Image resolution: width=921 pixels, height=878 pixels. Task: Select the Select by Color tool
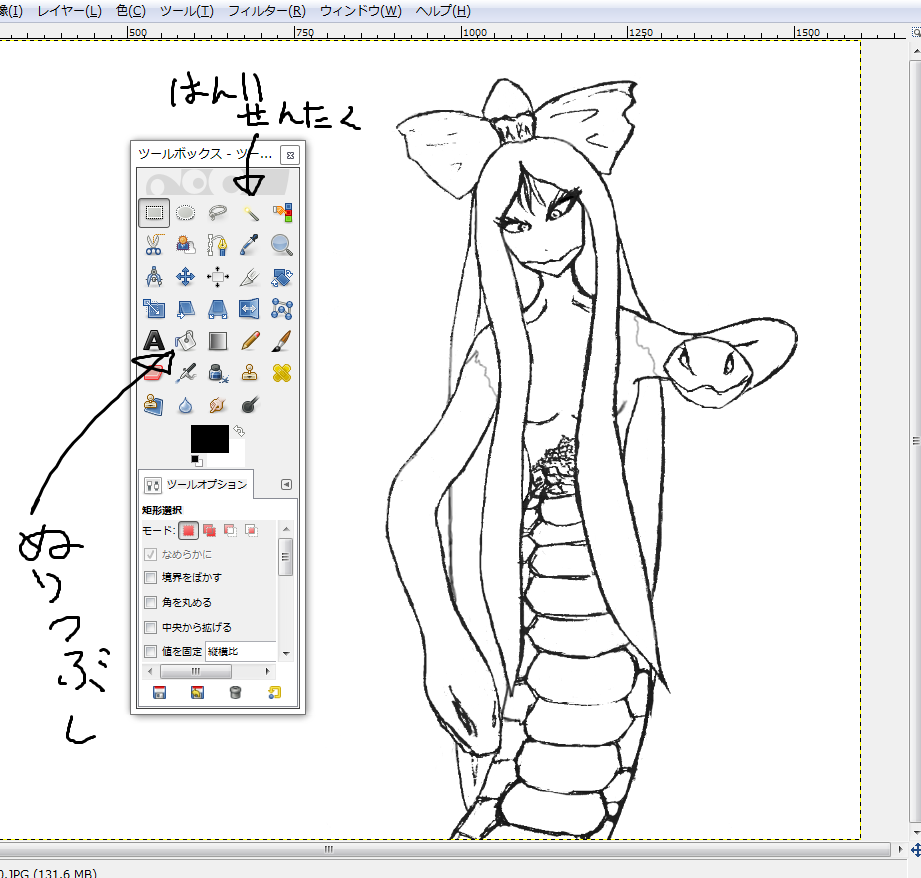pyautogui.click(x=282, y=213)
